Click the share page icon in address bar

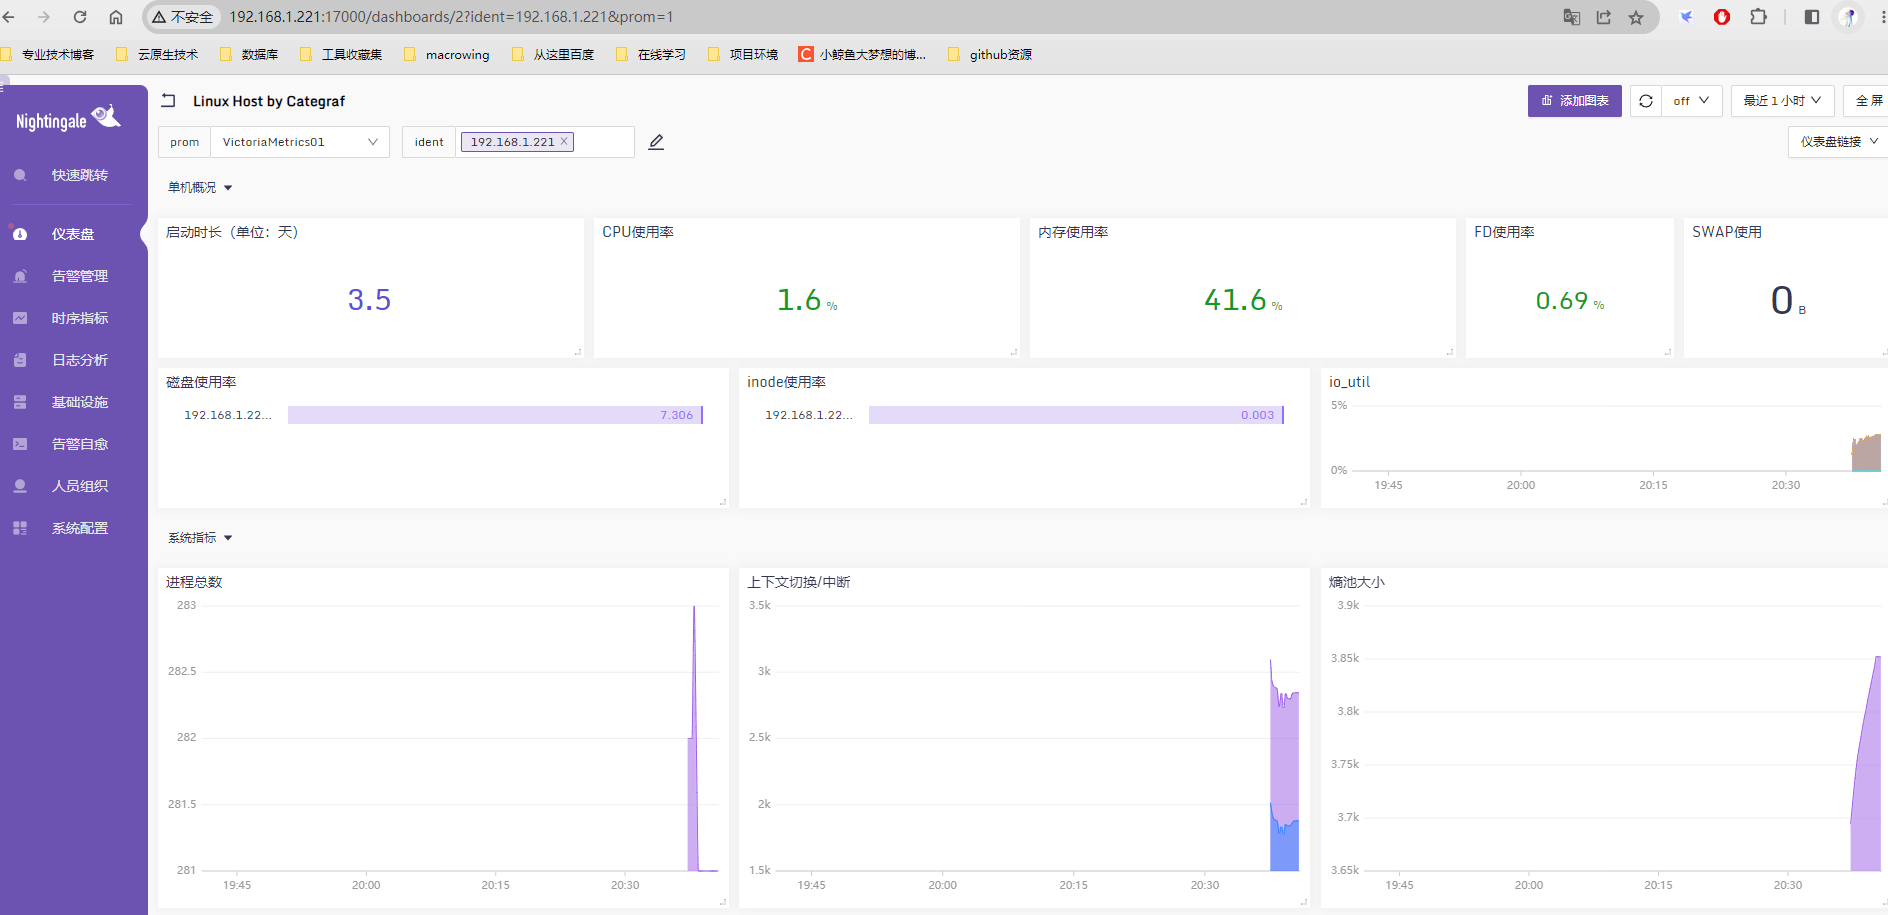click(1604, 17)
